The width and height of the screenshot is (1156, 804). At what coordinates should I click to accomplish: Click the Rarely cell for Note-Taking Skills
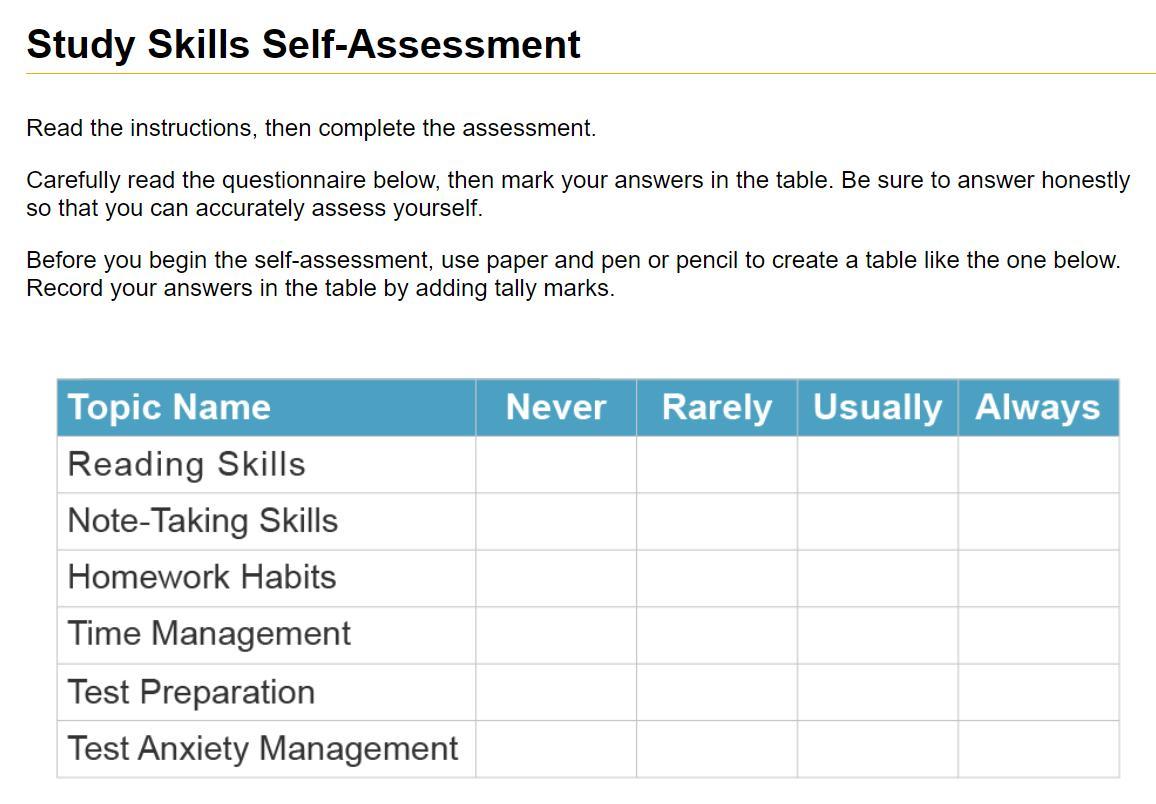[x=717, y=522]
